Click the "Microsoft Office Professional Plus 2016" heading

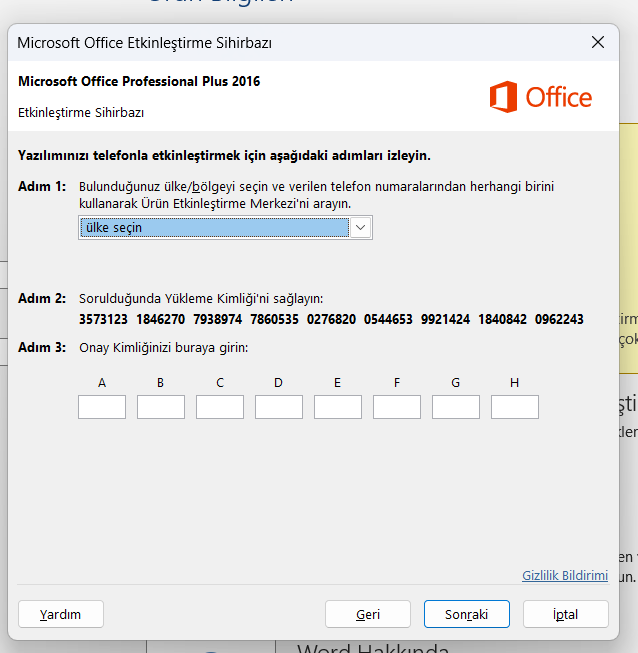tap(139, 81)
